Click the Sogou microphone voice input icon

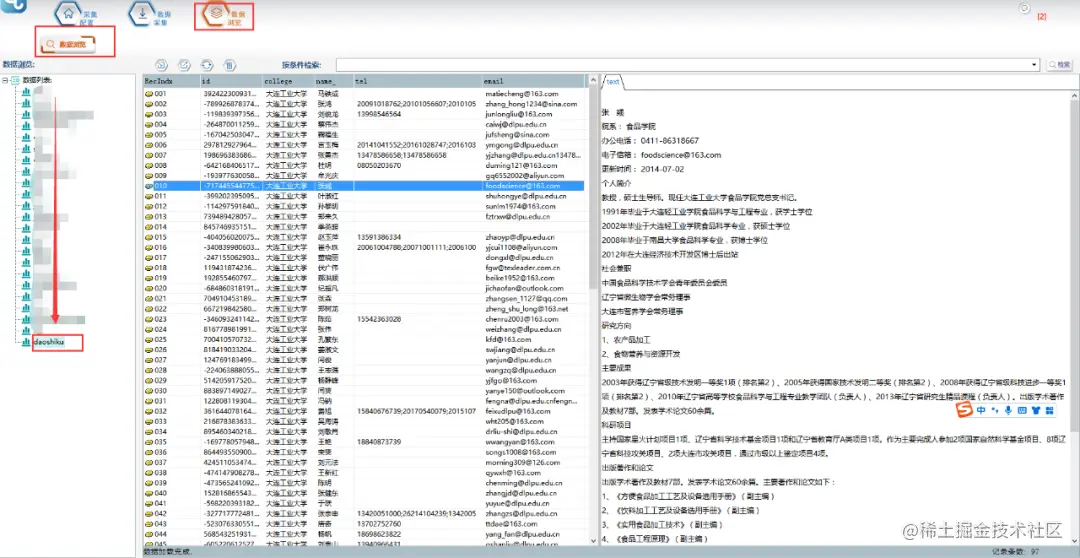[x=1008, y=411]
